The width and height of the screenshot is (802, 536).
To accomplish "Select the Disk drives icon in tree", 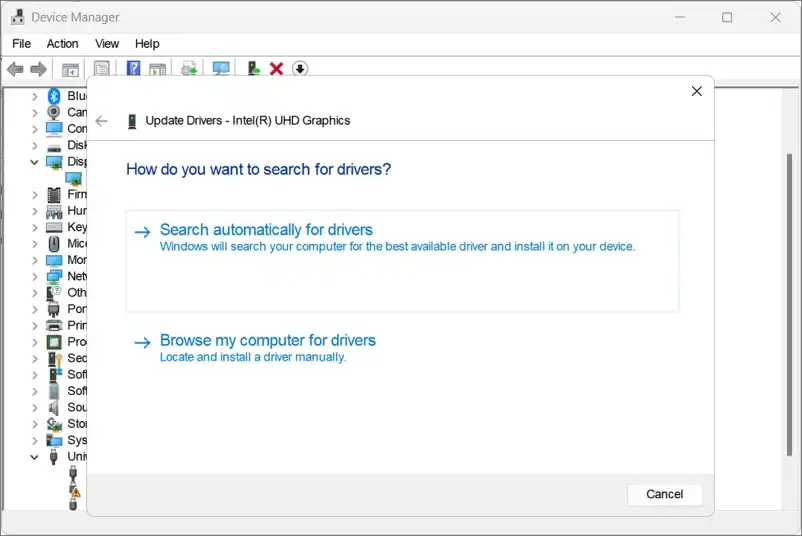I will 54,148.
